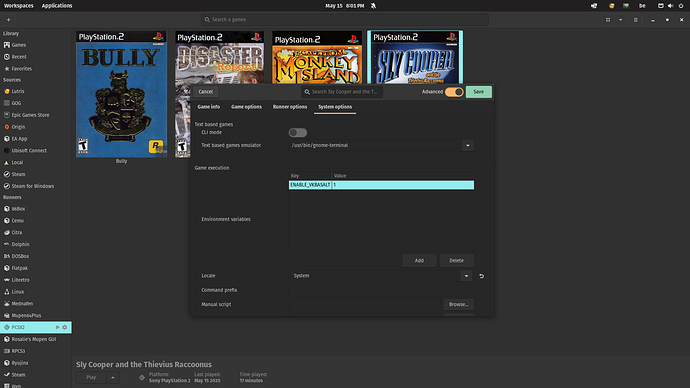Screen dimensions: 690x388
Task: Open the keyboard layout indicator
Action: (x=642, y=6)
